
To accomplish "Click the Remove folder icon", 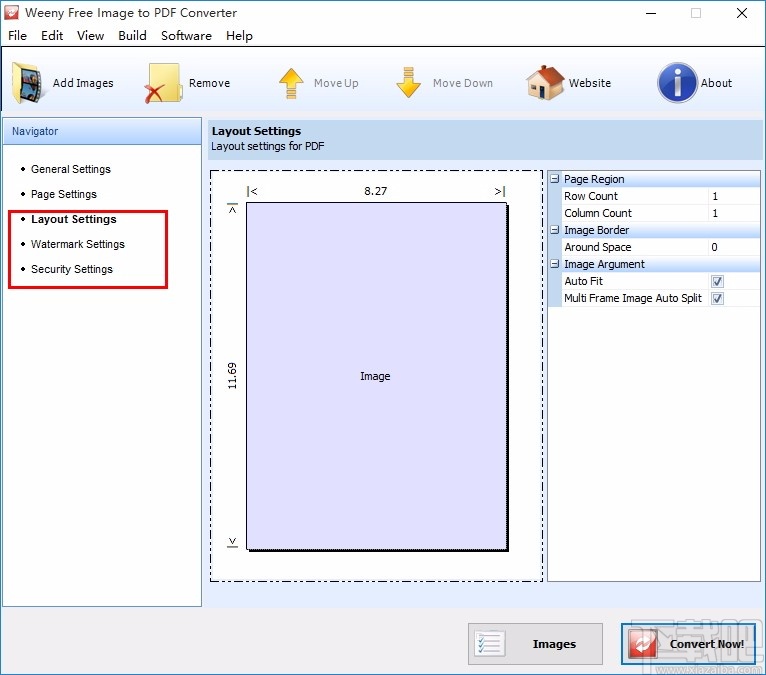I will (x=163, y=83).
